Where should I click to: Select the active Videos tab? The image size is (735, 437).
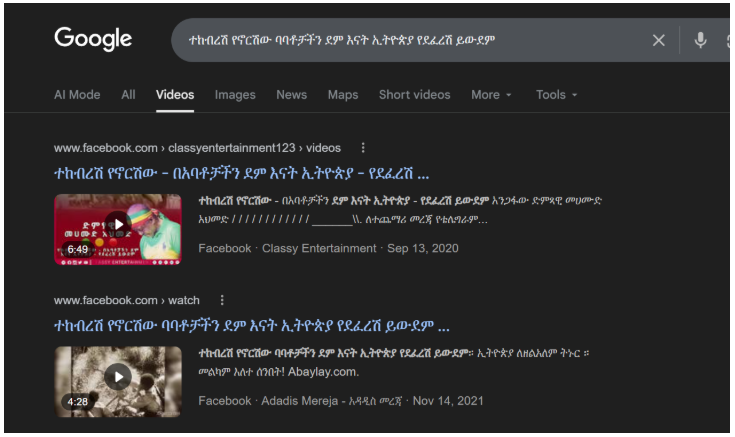point(175,95)
